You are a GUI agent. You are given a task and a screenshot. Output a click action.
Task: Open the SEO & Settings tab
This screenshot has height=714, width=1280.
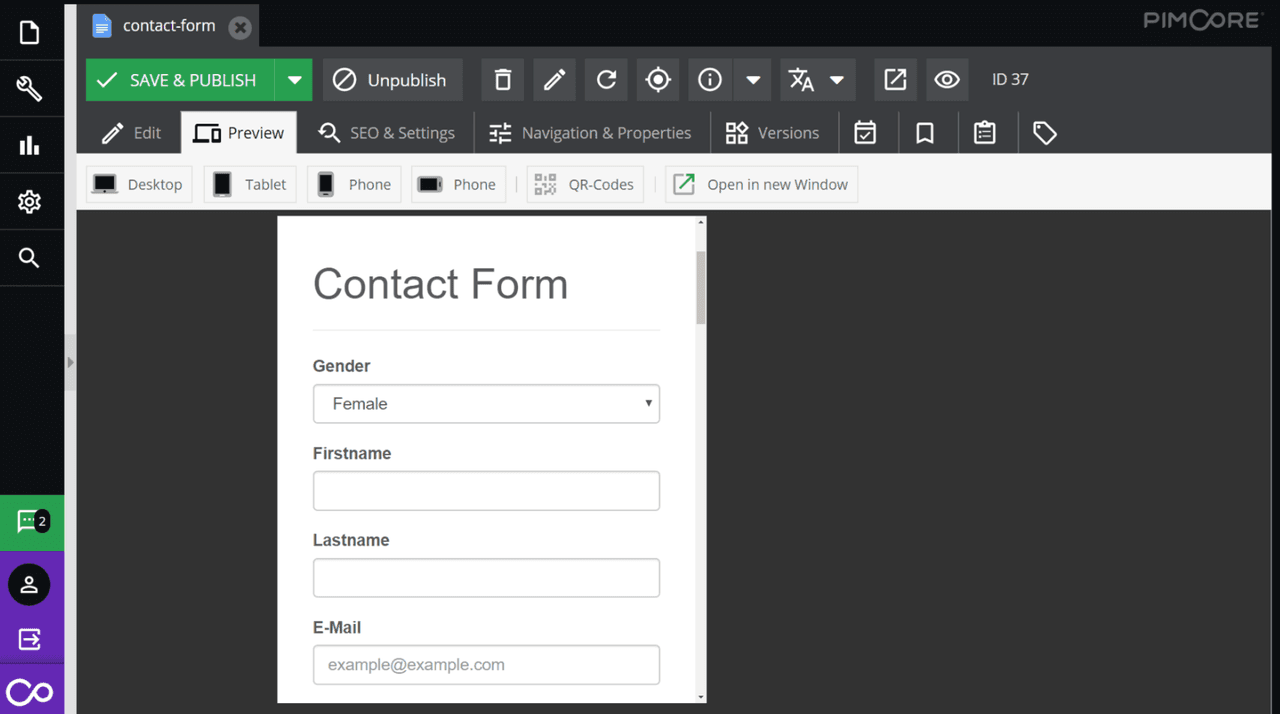coord(386,133)
